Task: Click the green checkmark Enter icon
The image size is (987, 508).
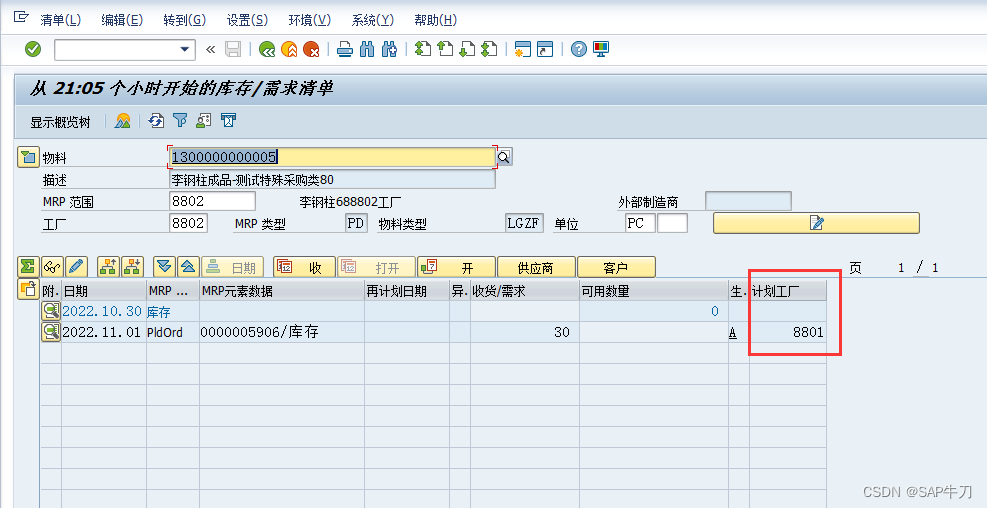Action: (x=33, y=49)
